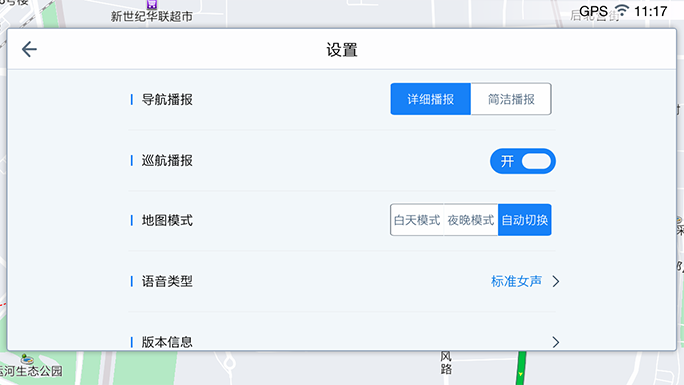684x385 pixels.
Task: Click the 设置 panel title
Action: pos(342,50)
